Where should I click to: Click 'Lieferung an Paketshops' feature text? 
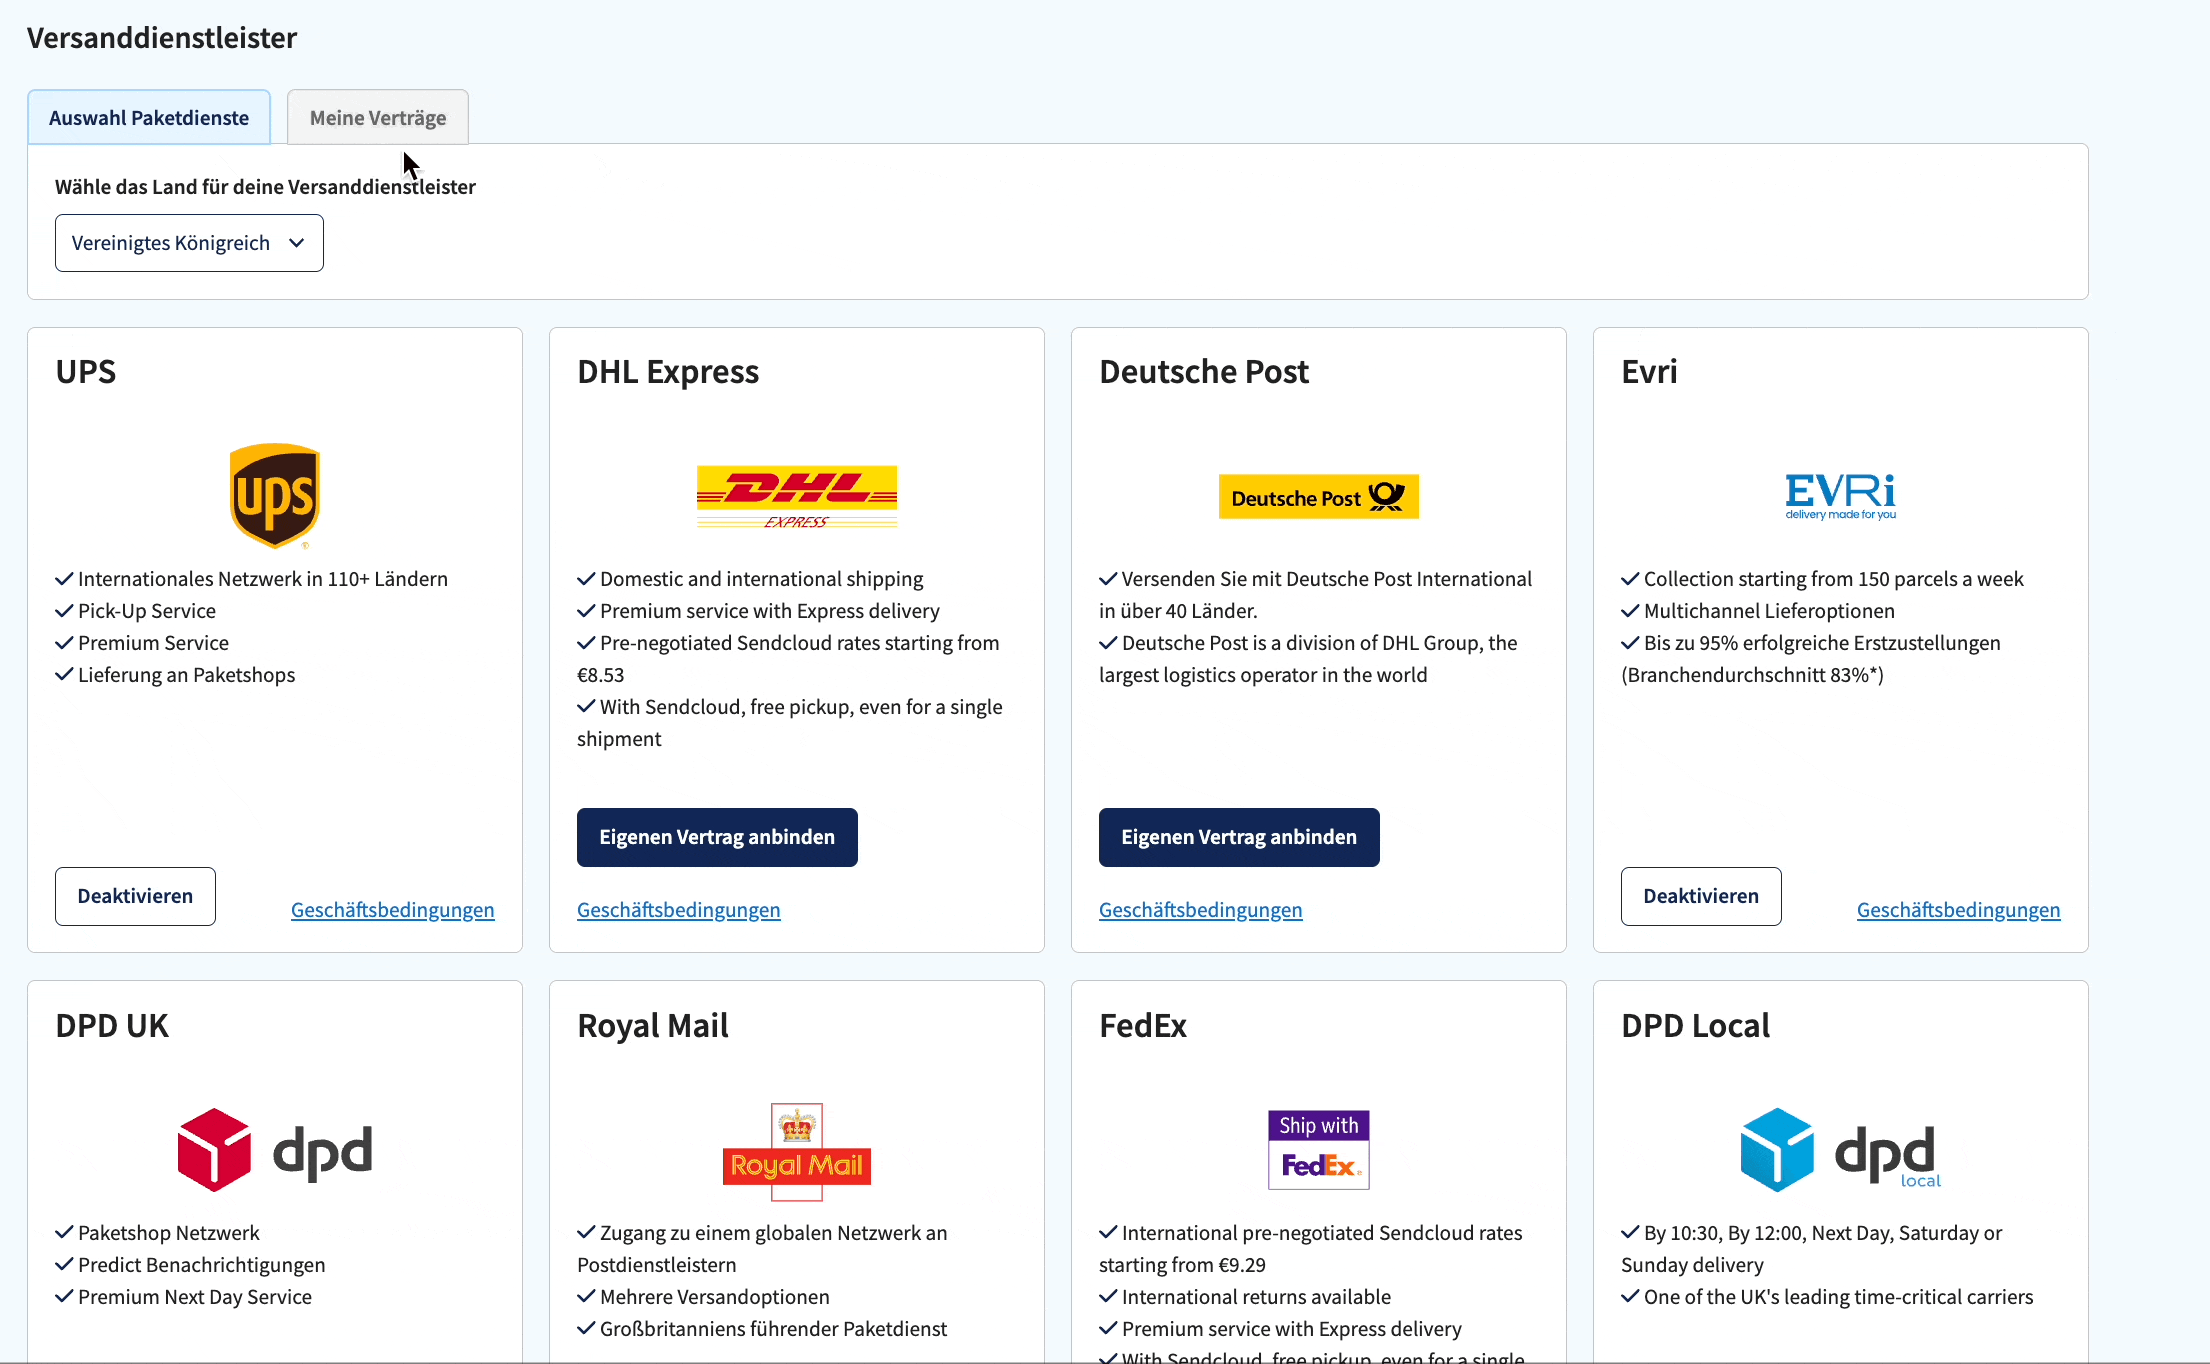[x=187, y=675]
